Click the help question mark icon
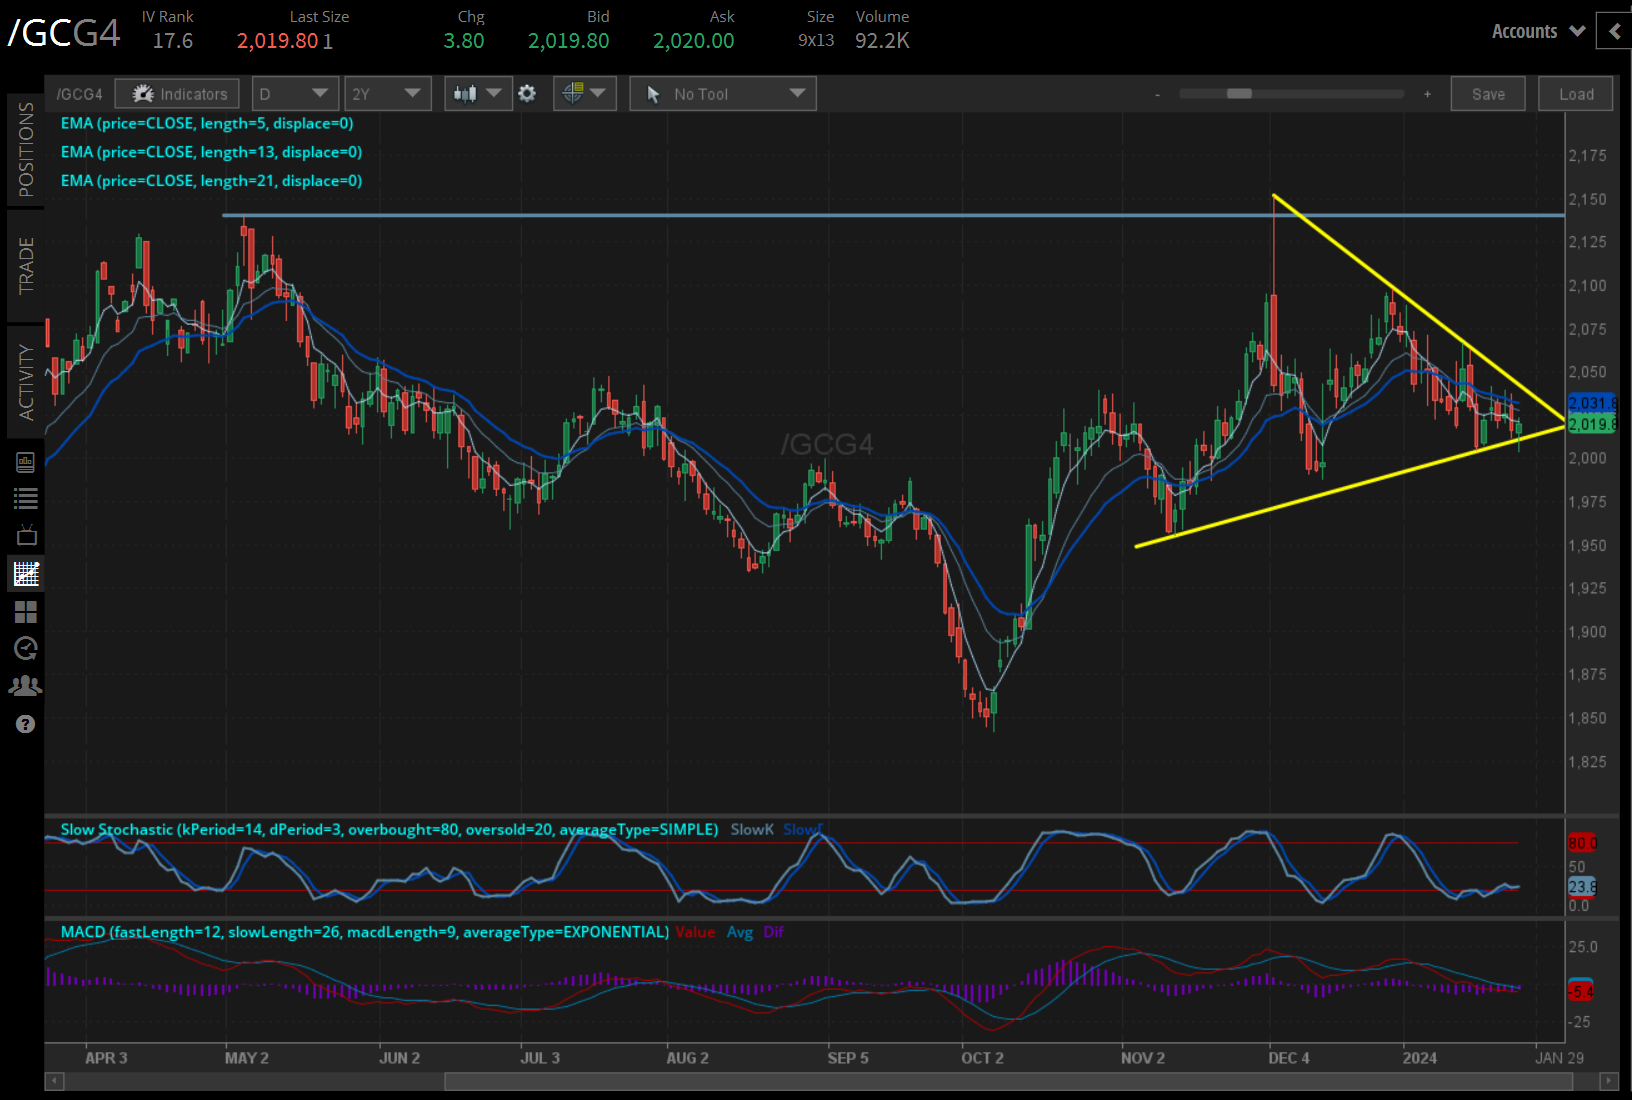This screenshot has height=1100, width=1632. pyautogui.click(x=26, y=724)
